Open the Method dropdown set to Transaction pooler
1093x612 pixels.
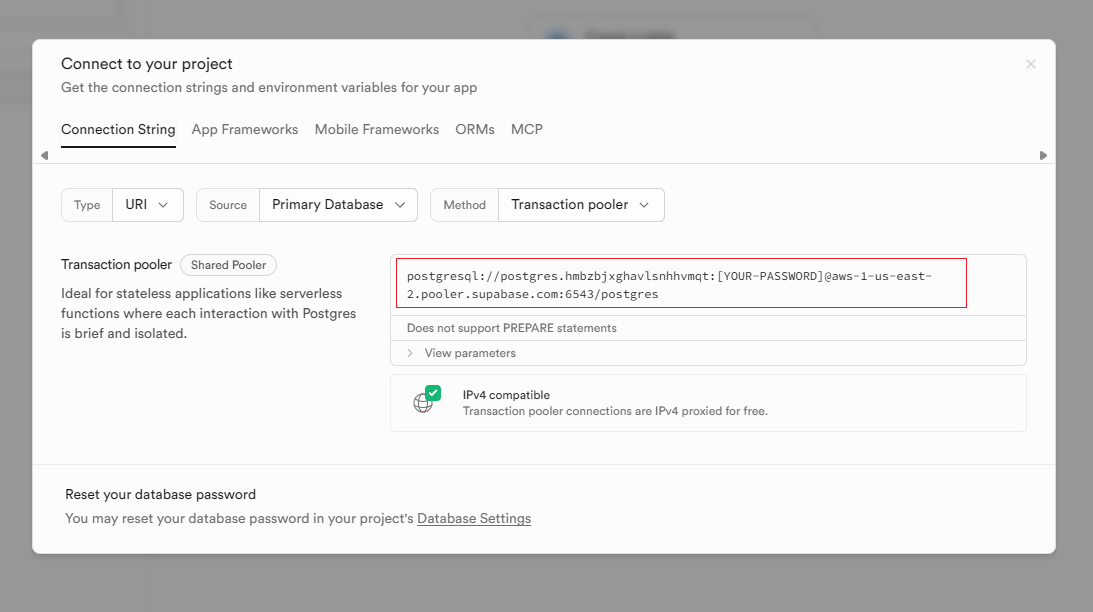coord(581,204)
